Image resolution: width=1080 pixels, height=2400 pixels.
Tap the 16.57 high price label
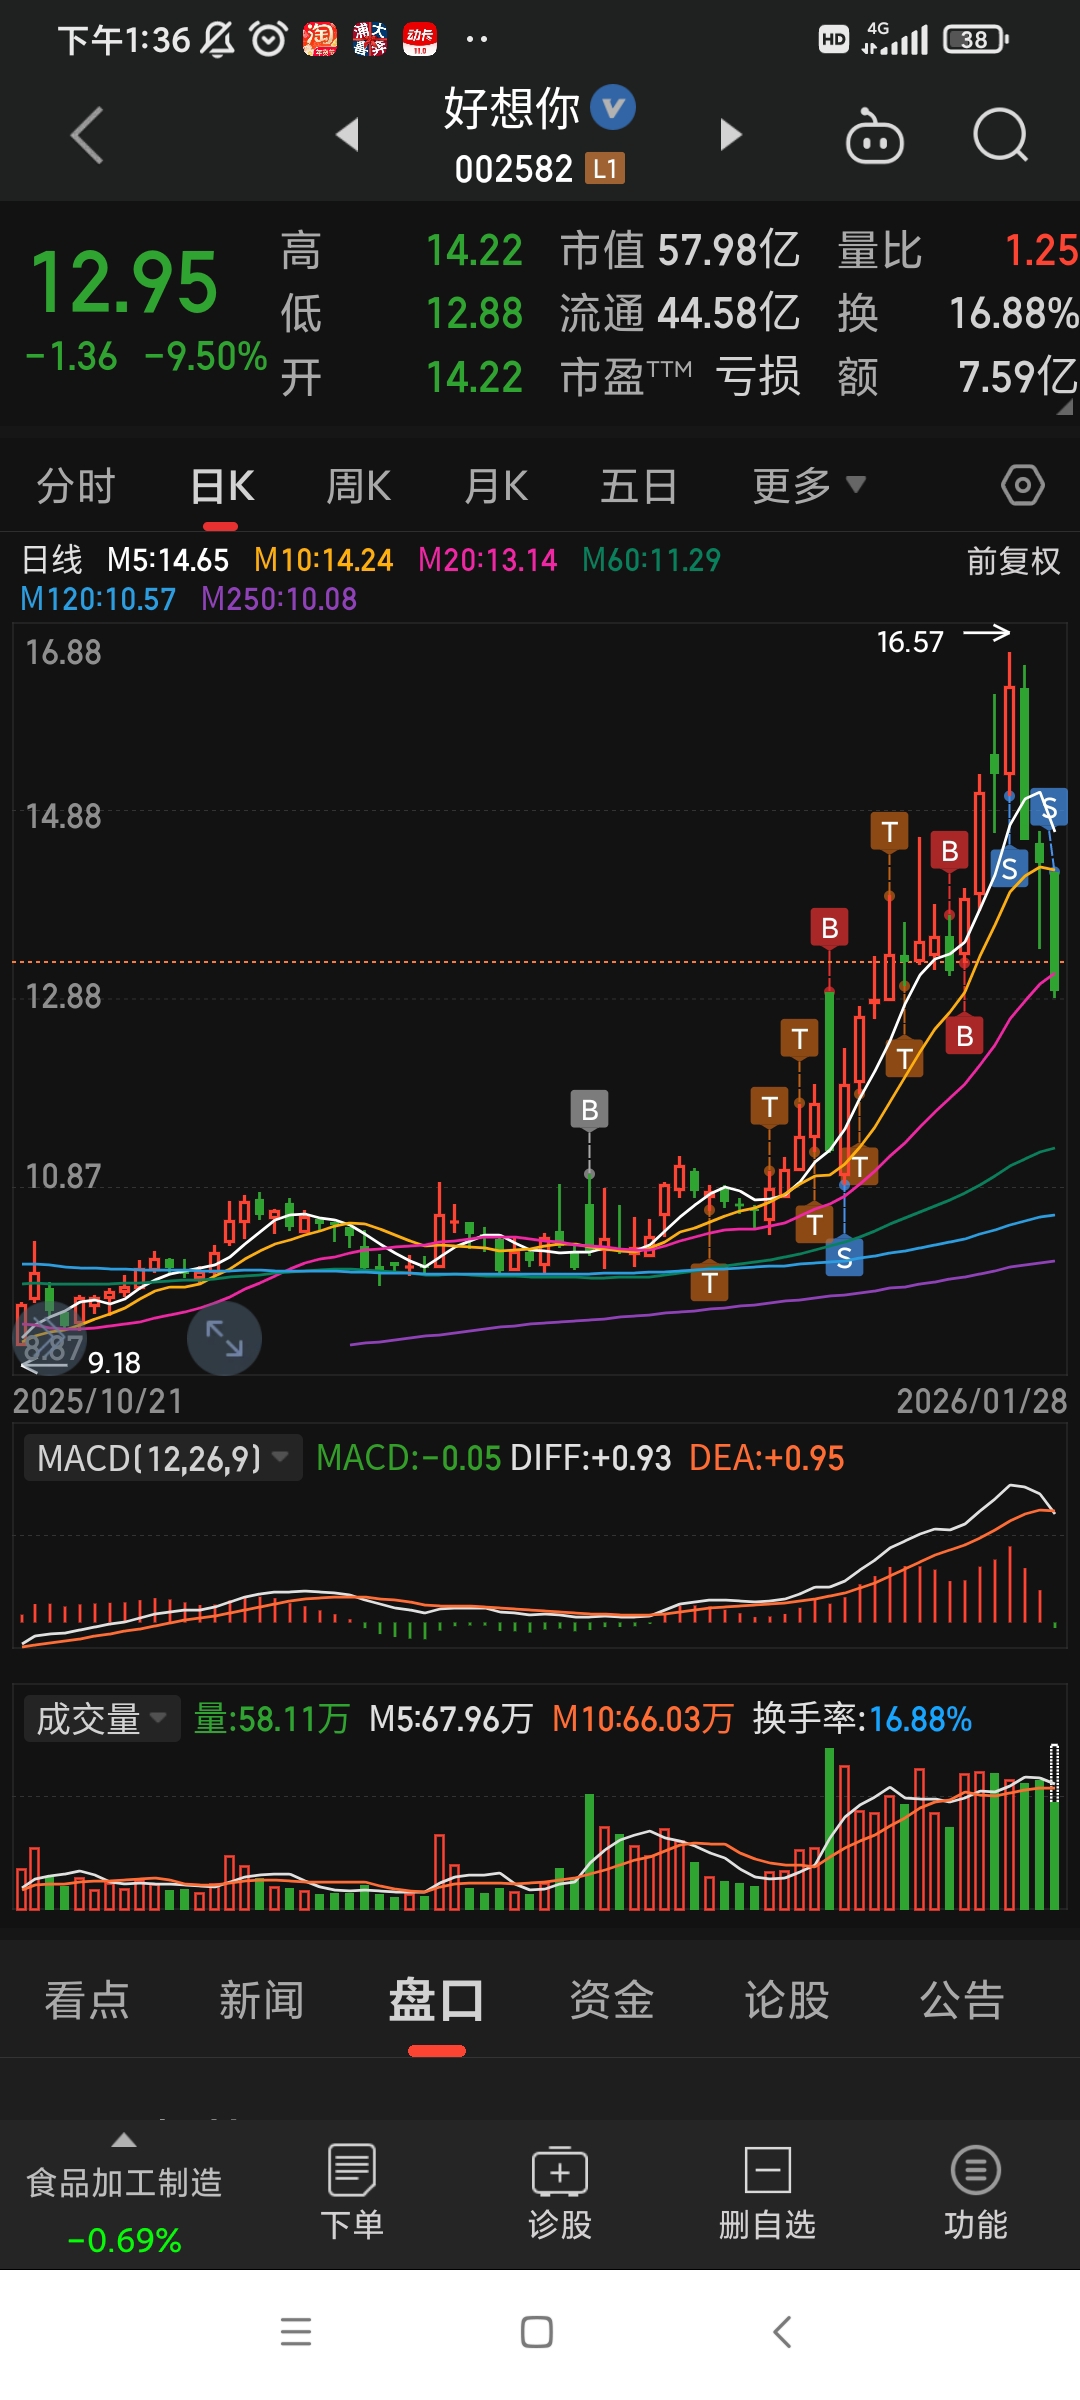[910, 642]
